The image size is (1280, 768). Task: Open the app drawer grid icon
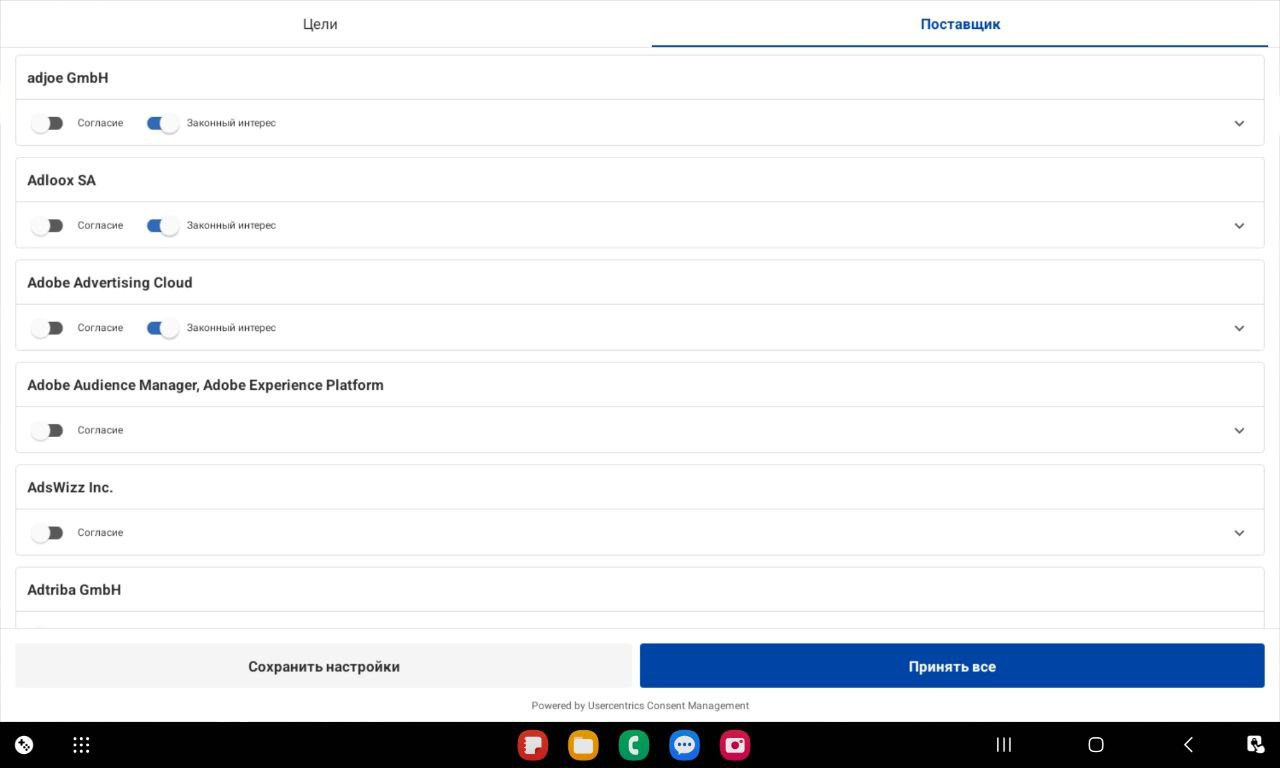point(82,745)
